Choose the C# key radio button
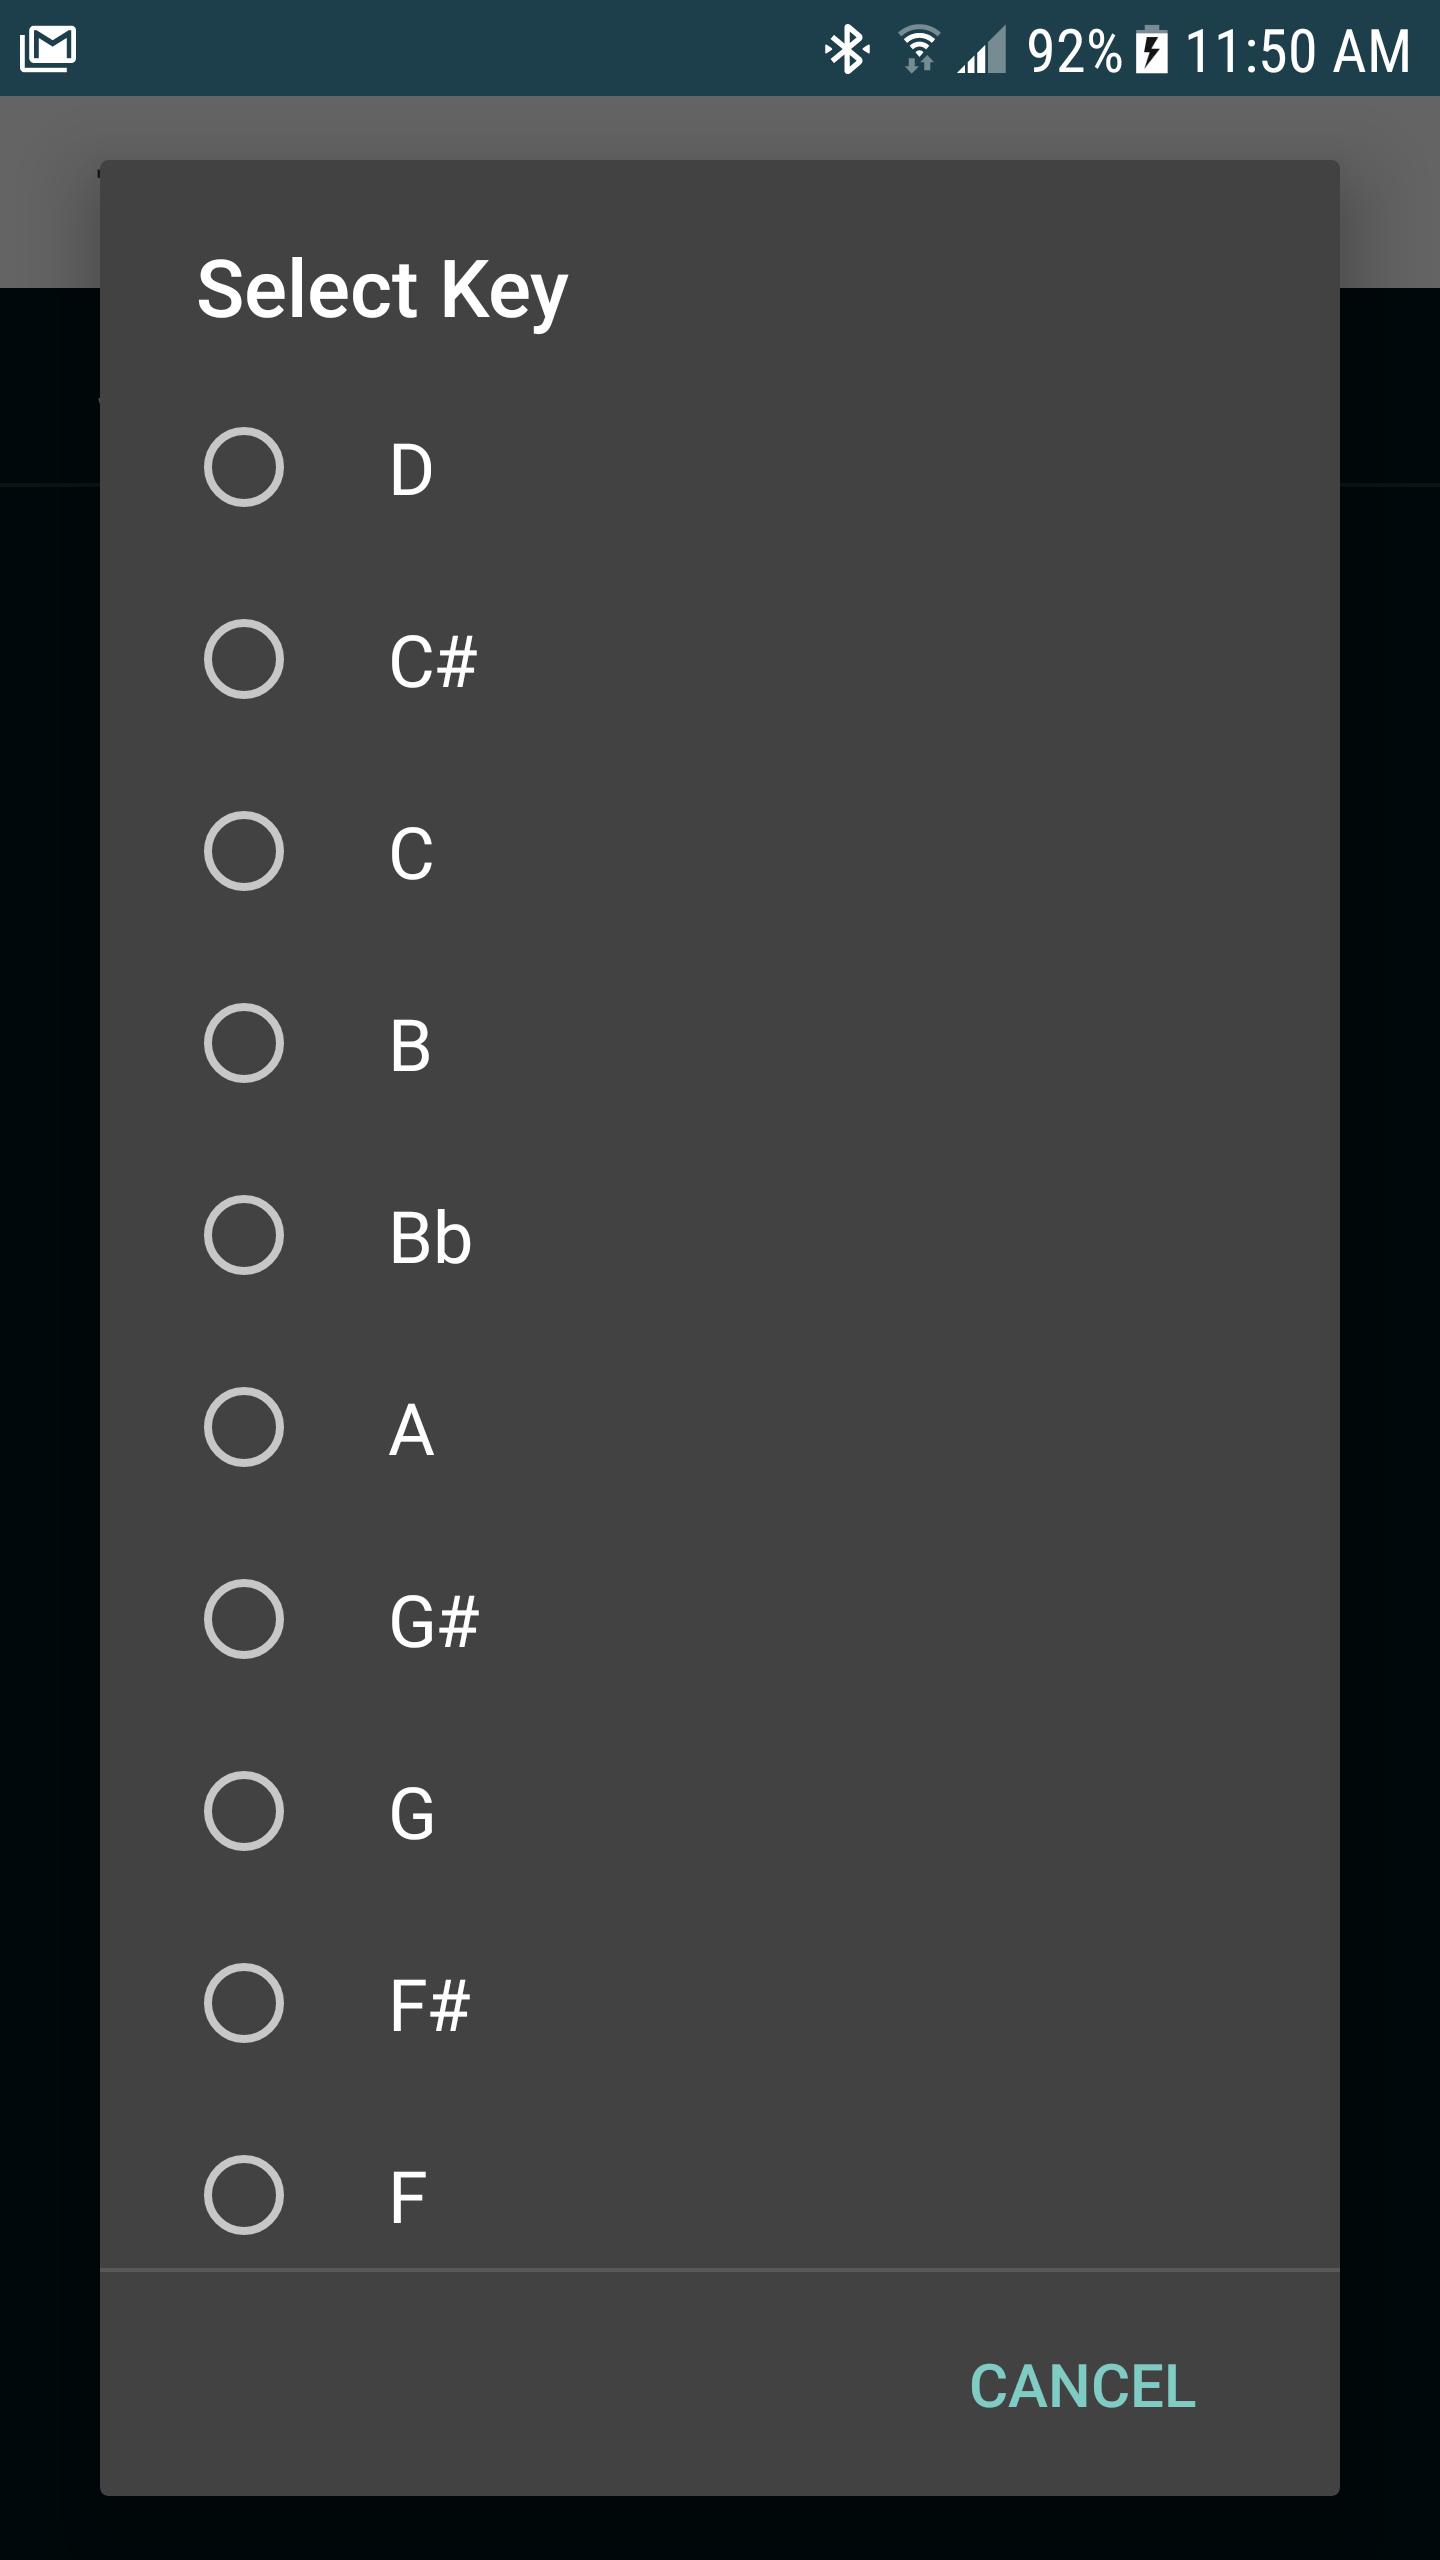Screen dimensions: 1440x2560 click(x=244, y=659)
